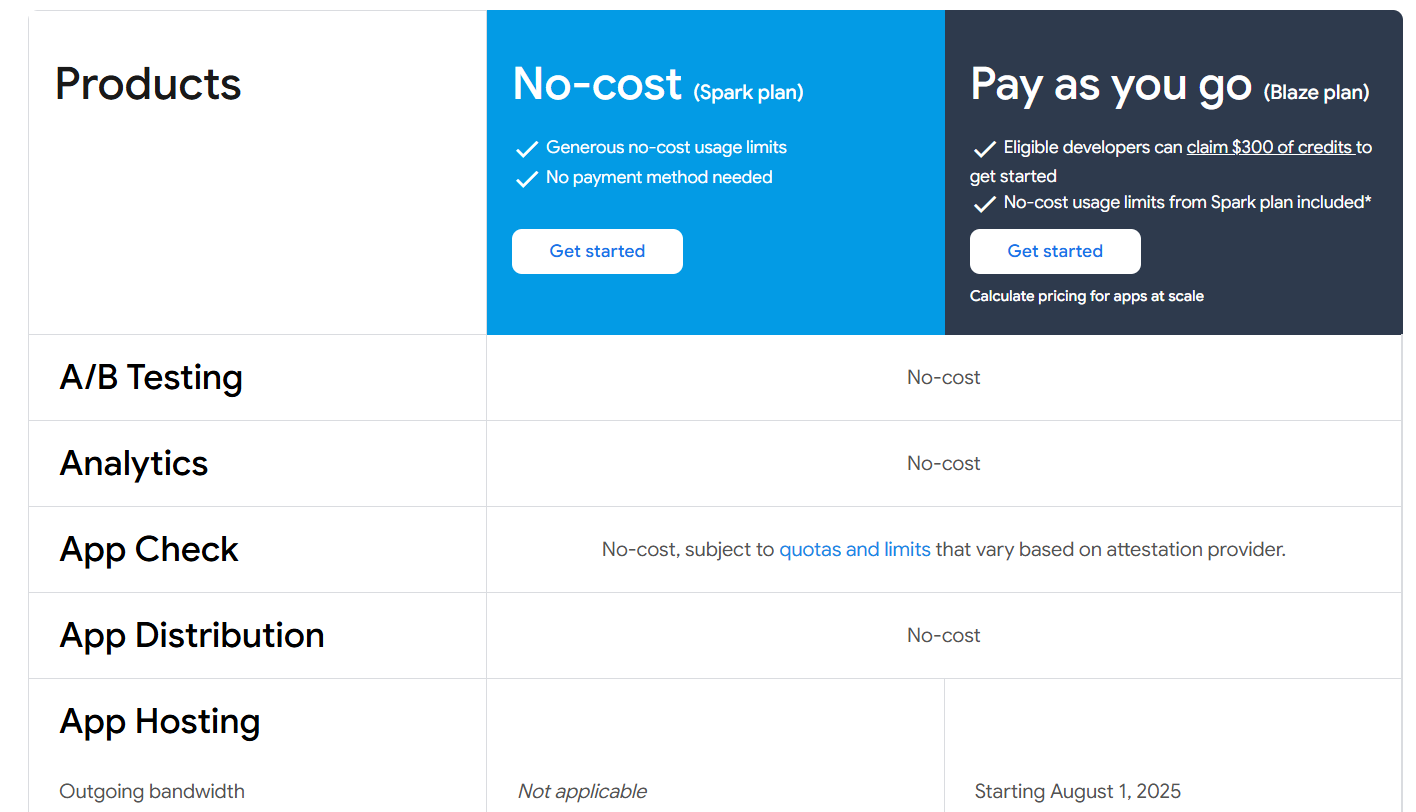This screenshot has width=1416, height=812.
Task: Click checkmark beside "No payment method needed"
Action: (x=526, y=177)
